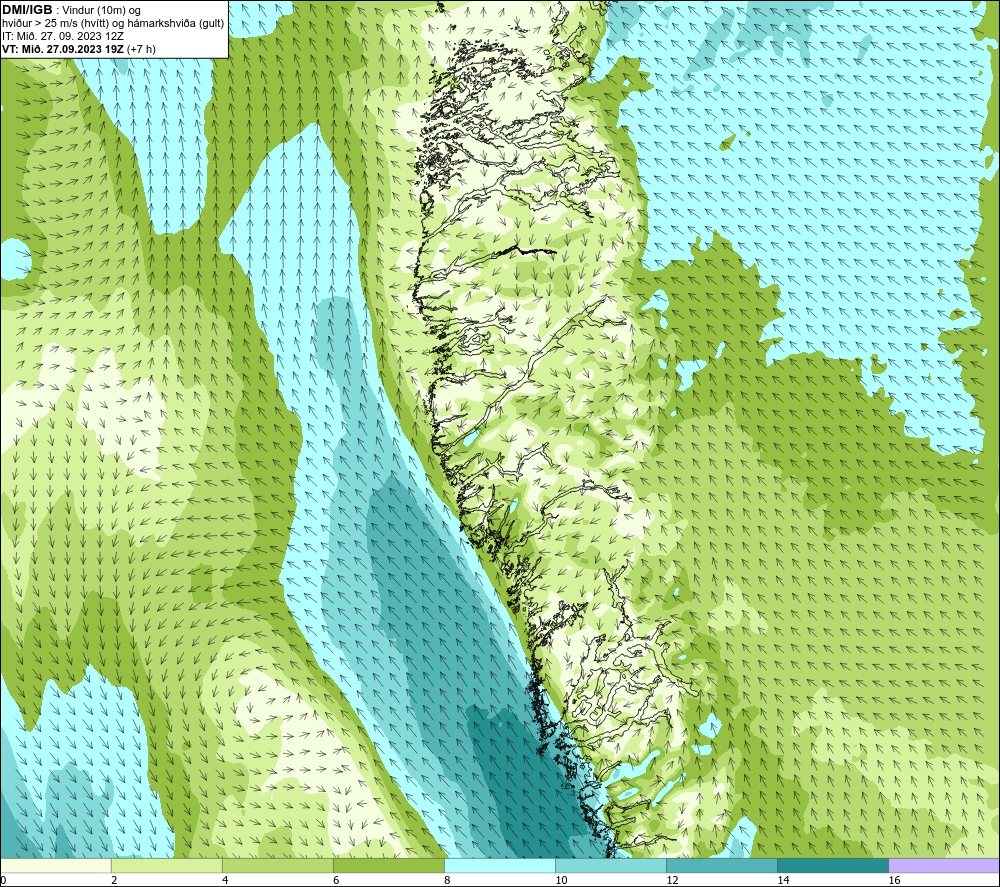Click the 8–10 m/s pale cyan legend swatch
This screenshot has width=1000, height=887.
point(499,865)
